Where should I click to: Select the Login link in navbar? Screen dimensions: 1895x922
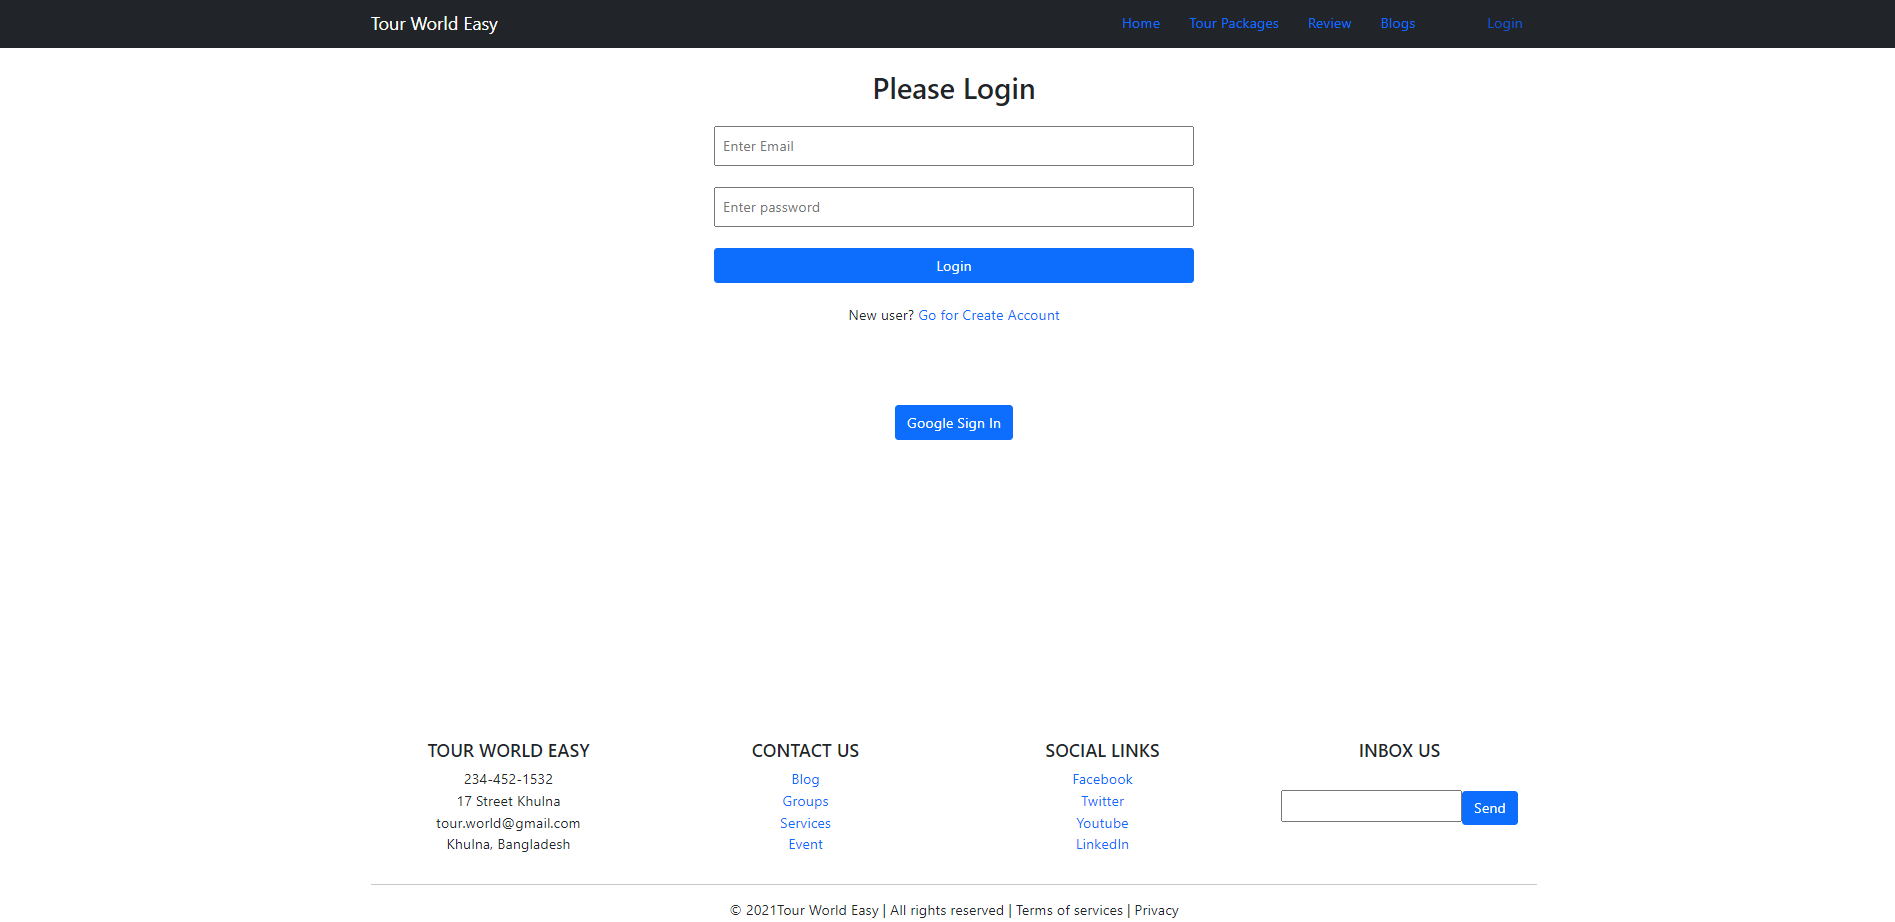(x=1504, y=23)
